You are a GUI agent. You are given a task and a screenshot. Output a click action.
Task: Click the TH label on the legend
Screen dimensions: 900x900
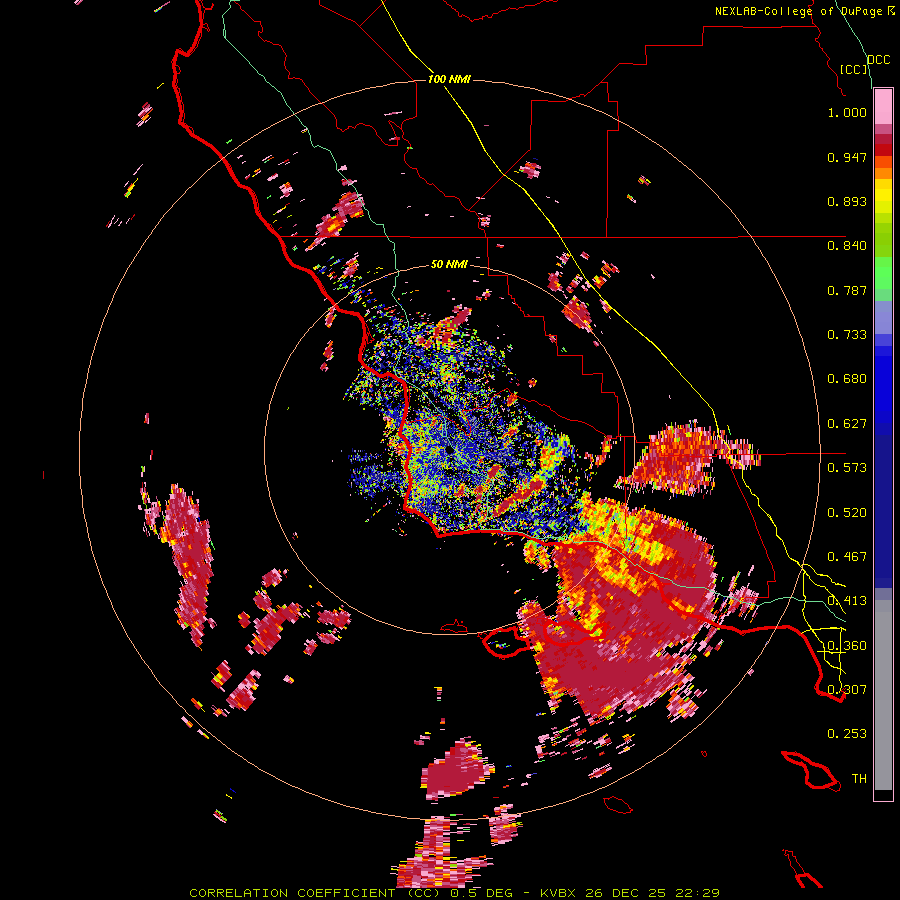point(859,779)
